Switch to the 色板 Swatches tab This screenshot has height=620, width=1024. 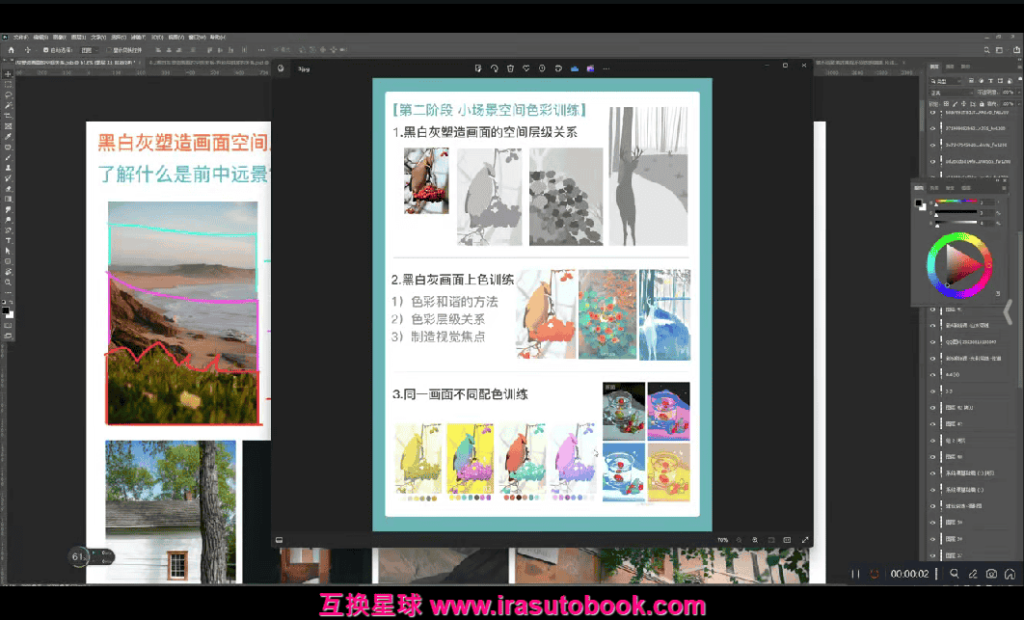[x=935, y=188]
